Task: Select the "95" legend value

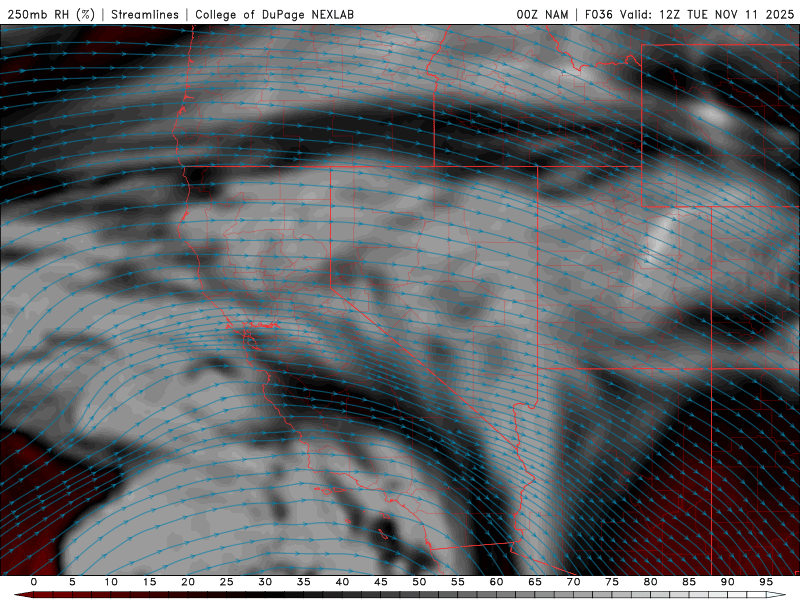Action: (766, 582)
